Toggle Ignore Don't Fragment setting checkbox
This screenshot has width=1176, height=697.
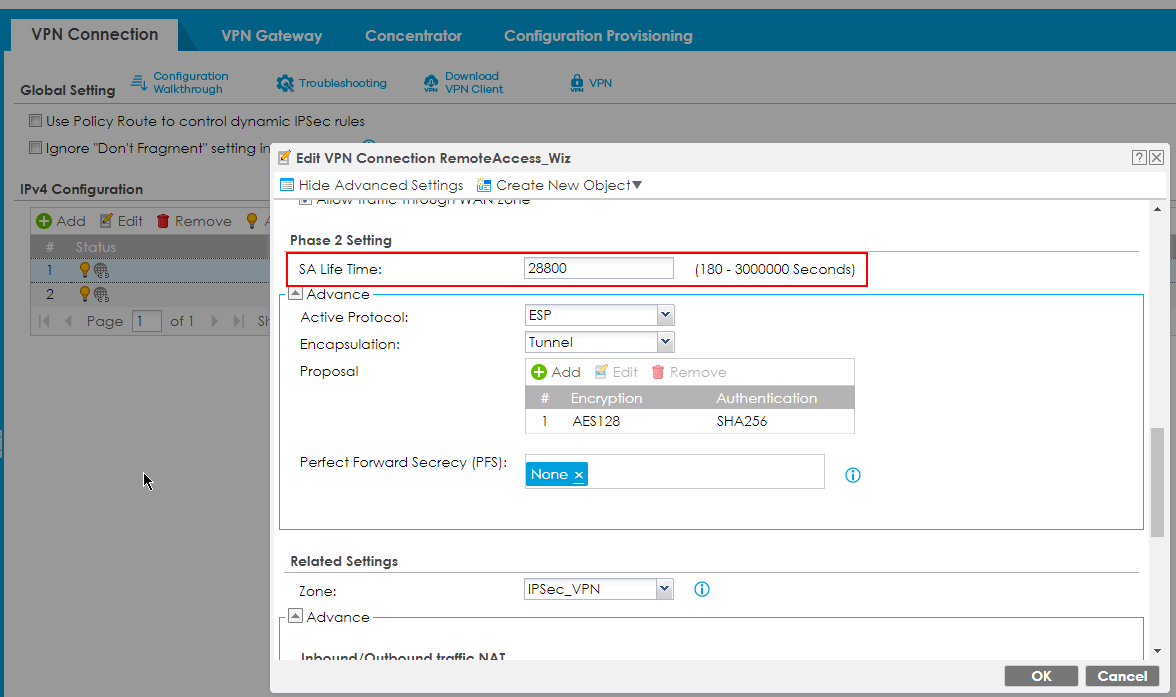(36, 148)
